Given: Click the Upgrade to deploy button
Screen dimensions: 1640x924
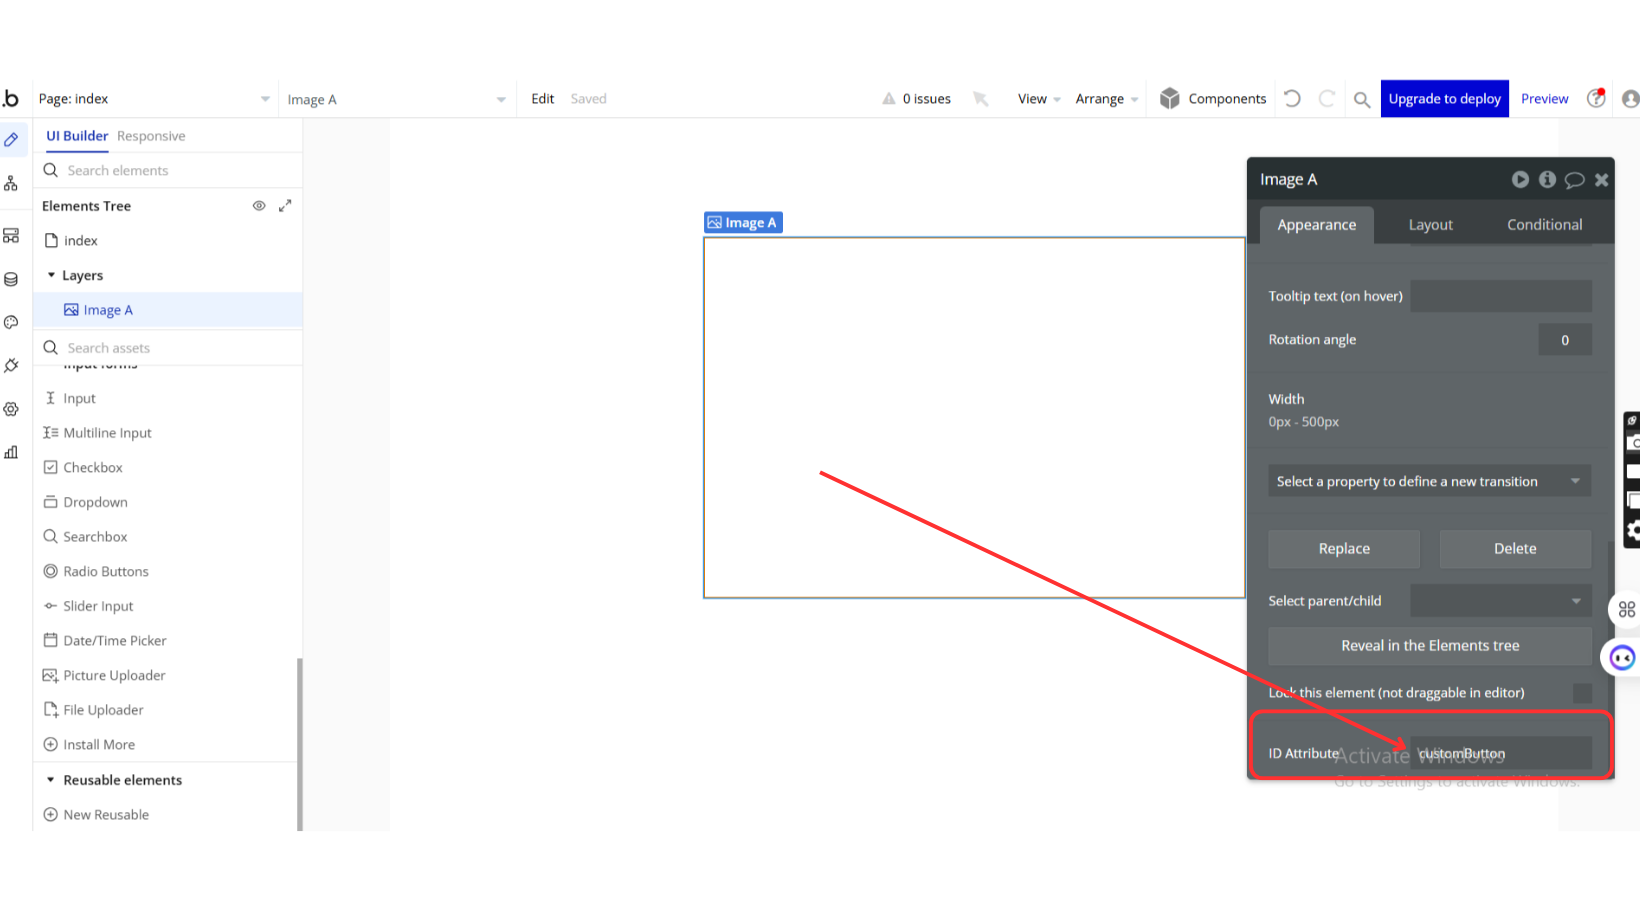Looking at the screenshot, I should pos(1444,99).
